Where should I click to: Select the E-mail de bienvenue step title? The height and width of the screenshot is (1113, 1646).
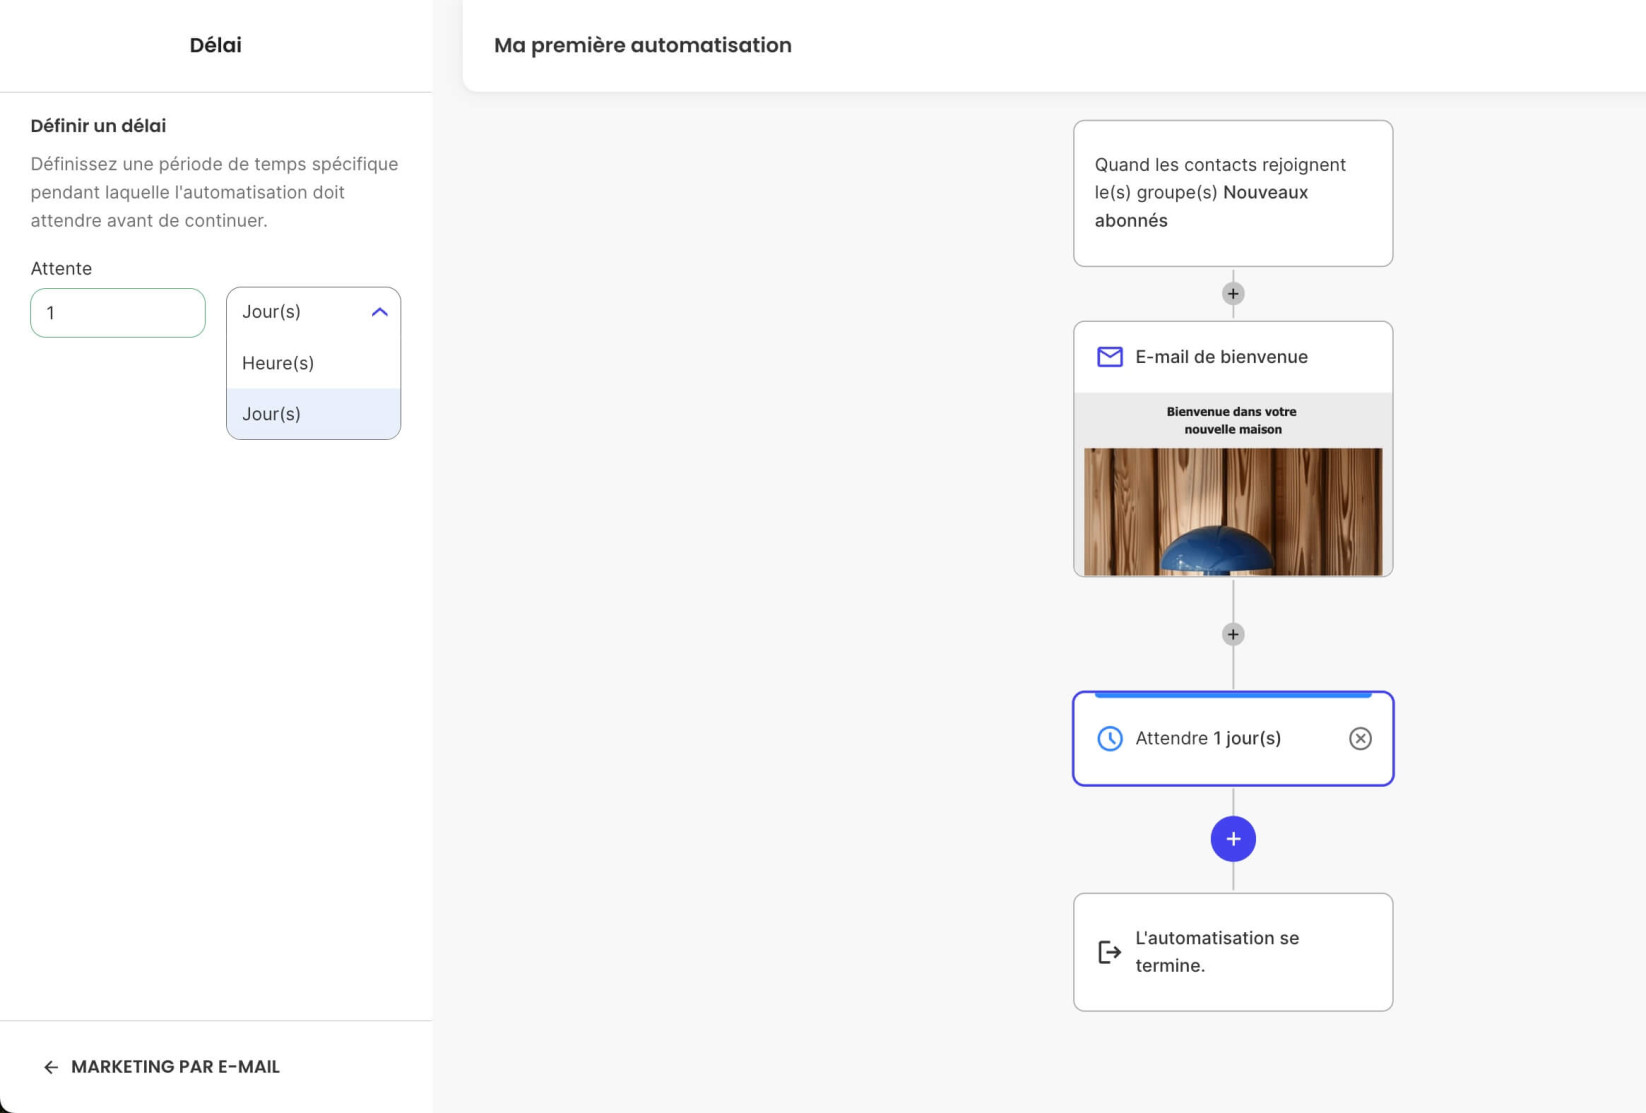[1221, 357]
